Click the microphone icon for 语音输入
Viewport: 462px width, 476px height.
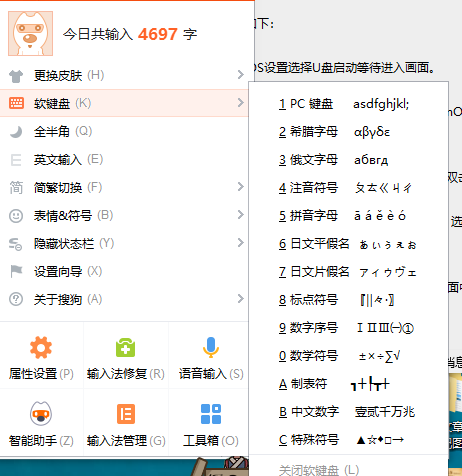(x=211, y=347)
